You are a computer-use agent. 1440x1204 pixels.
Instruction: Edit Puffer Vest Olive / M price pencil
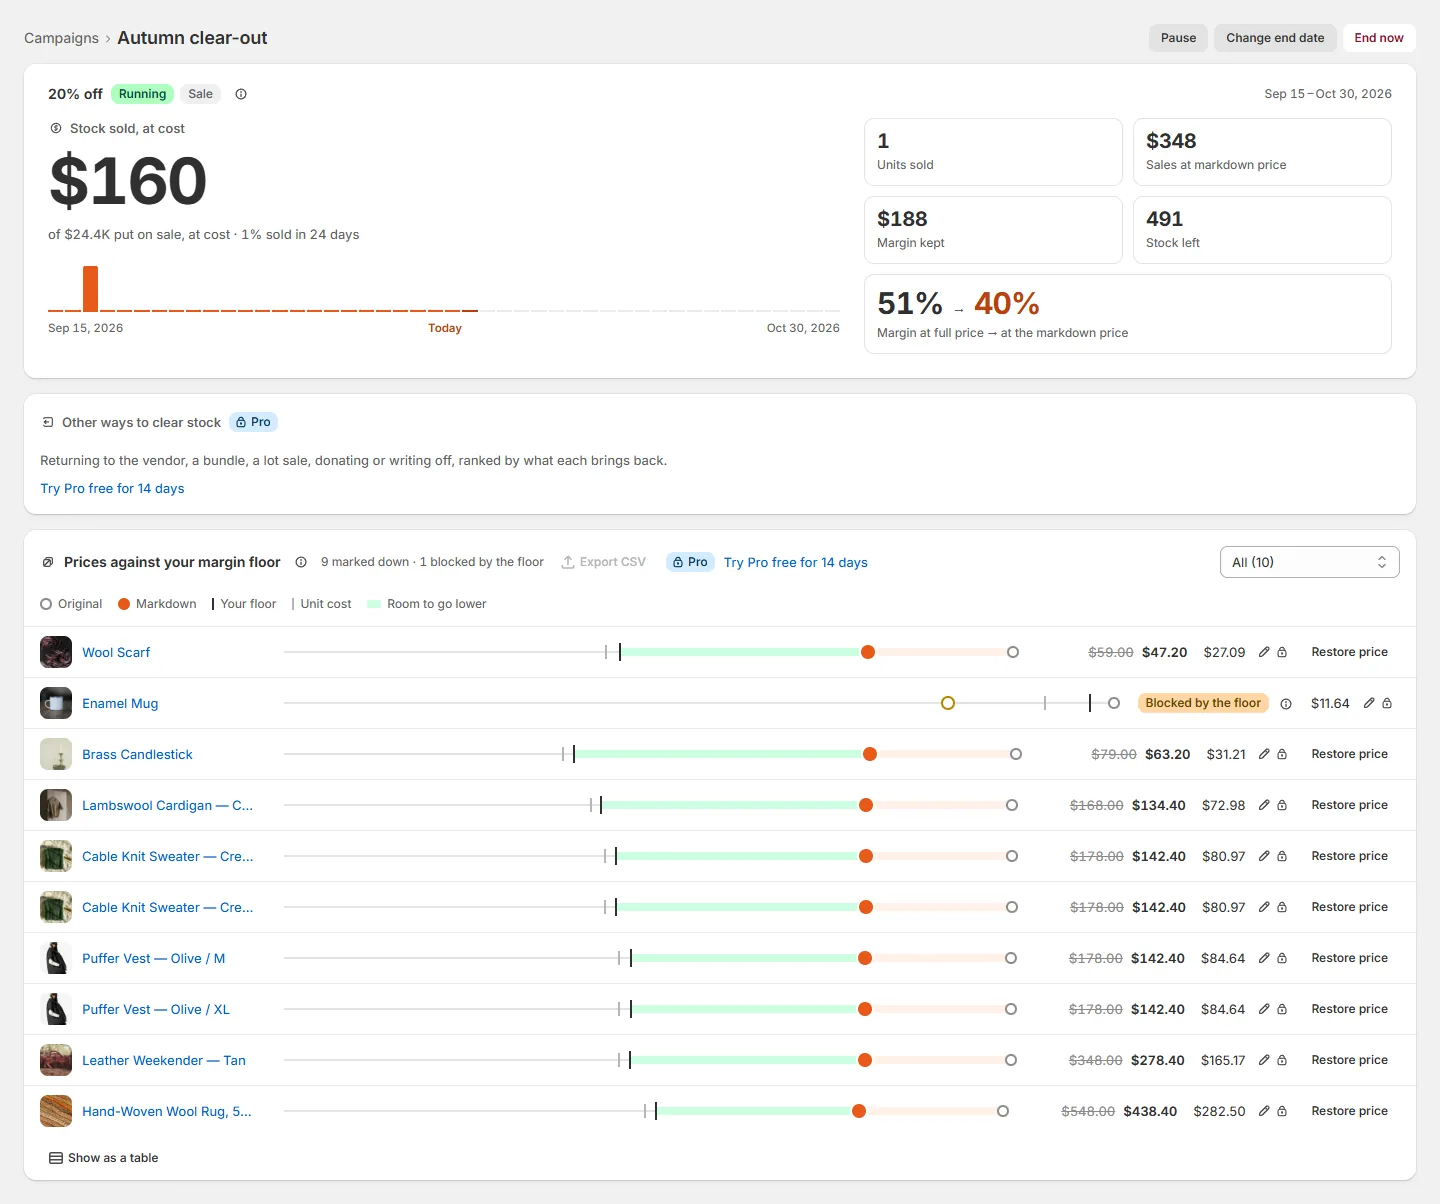coord(1264,958)
